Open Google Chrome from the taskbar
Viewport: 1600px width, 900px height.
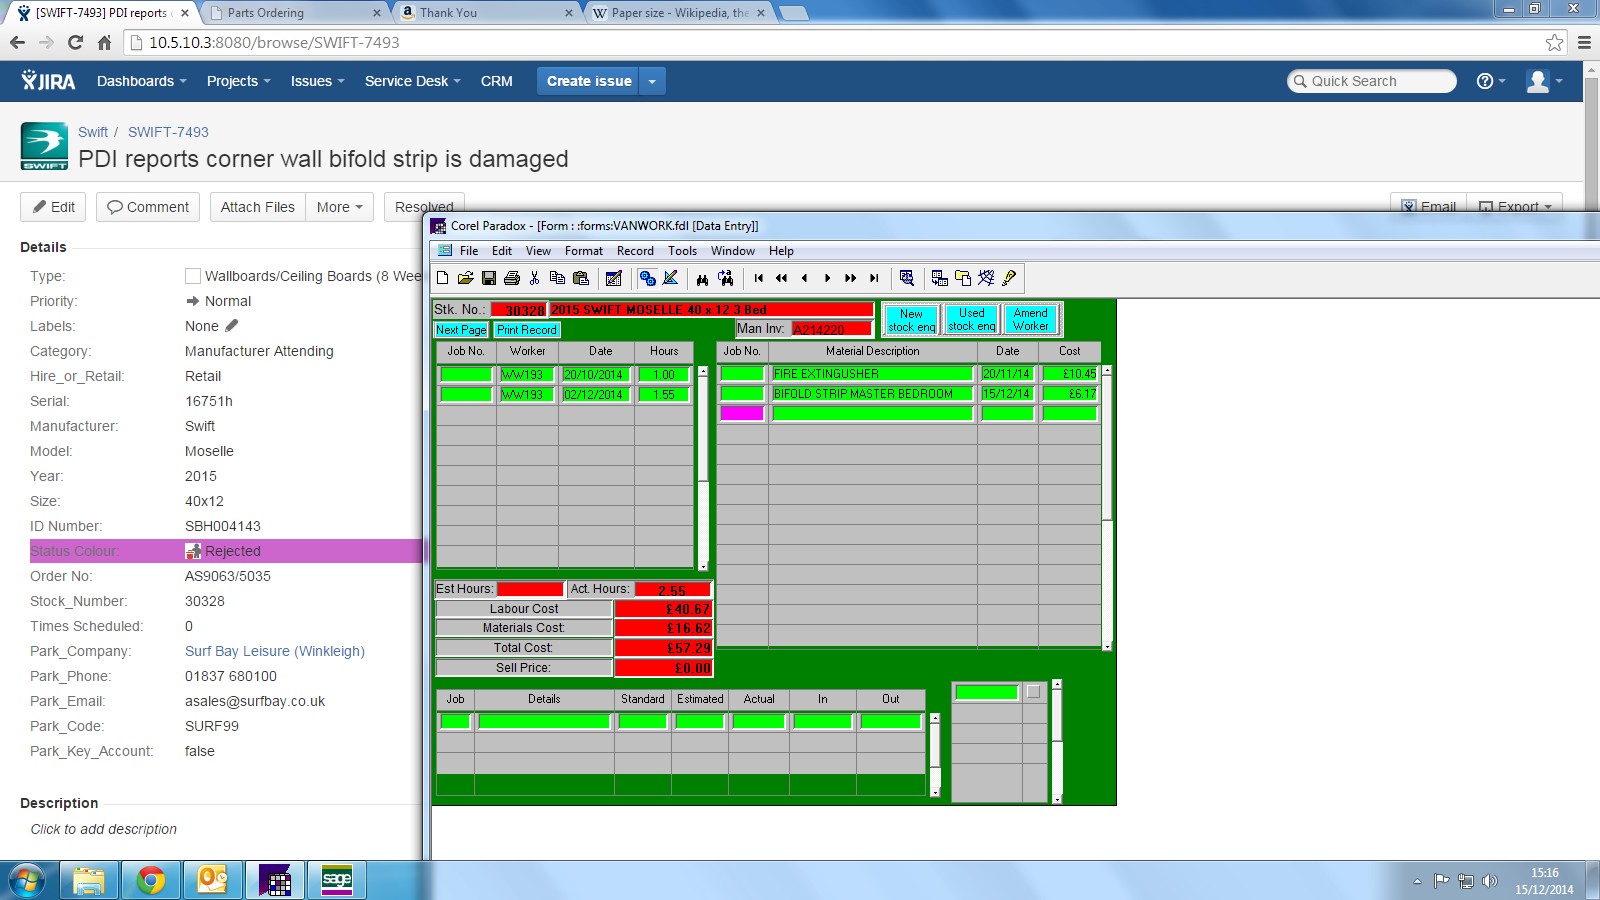point(151,880)
